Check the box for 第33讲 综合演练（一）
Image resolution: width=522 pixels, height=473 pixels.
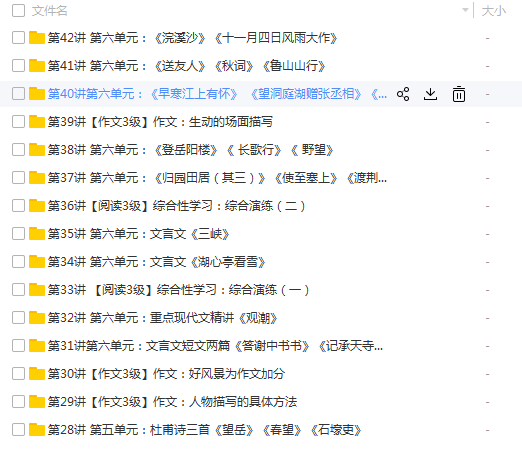tap(18, 290)
